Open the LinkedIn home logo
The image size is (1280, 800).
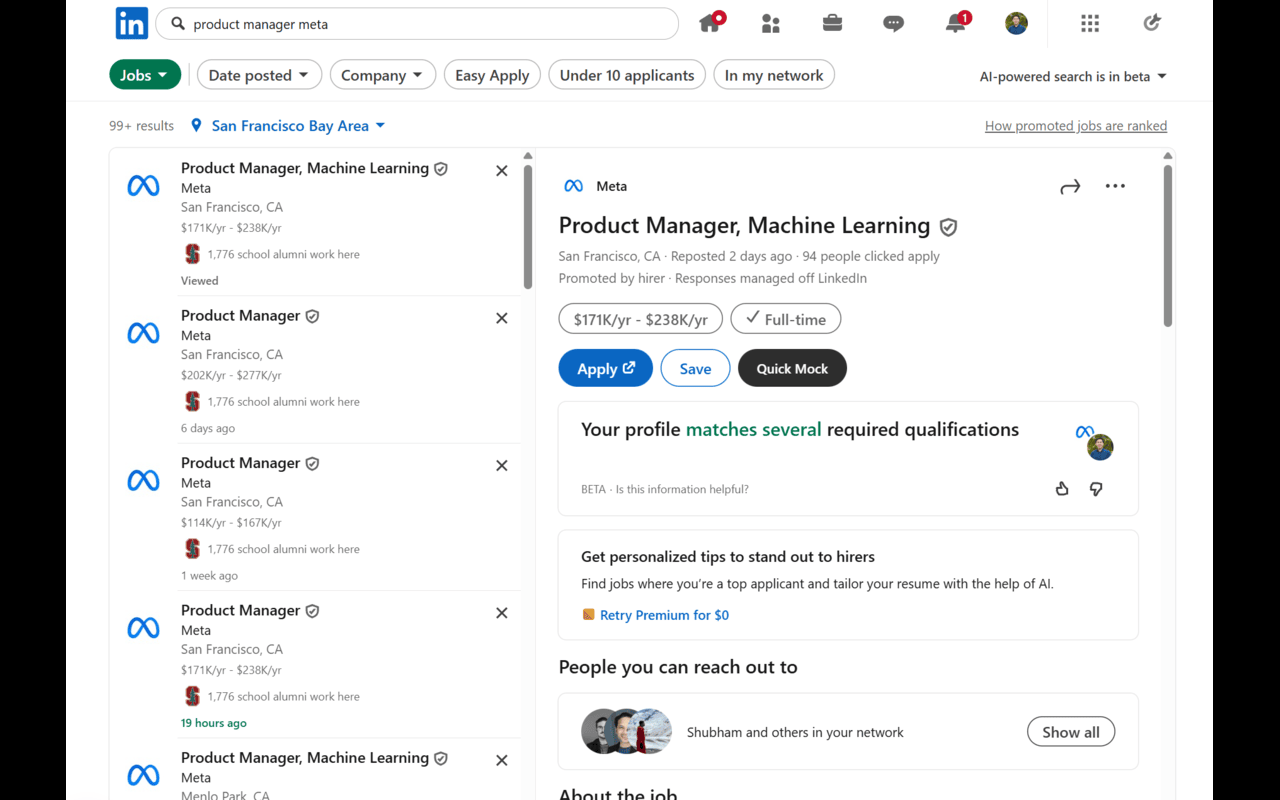pos(132,23)
